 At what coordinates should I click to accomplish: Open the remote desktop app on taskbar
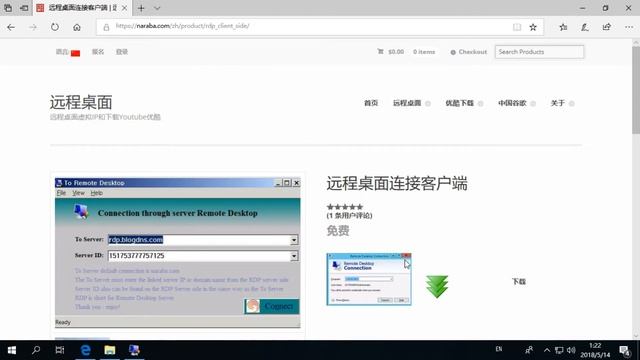pyautogui.click(x=134, y=350)
